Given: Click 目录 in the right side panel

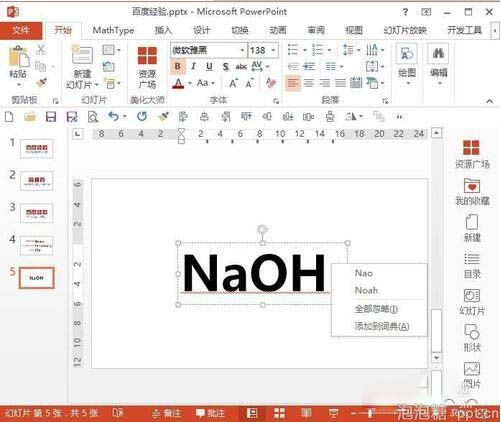Looking at the screenshot, I should (x=472, y=266).
